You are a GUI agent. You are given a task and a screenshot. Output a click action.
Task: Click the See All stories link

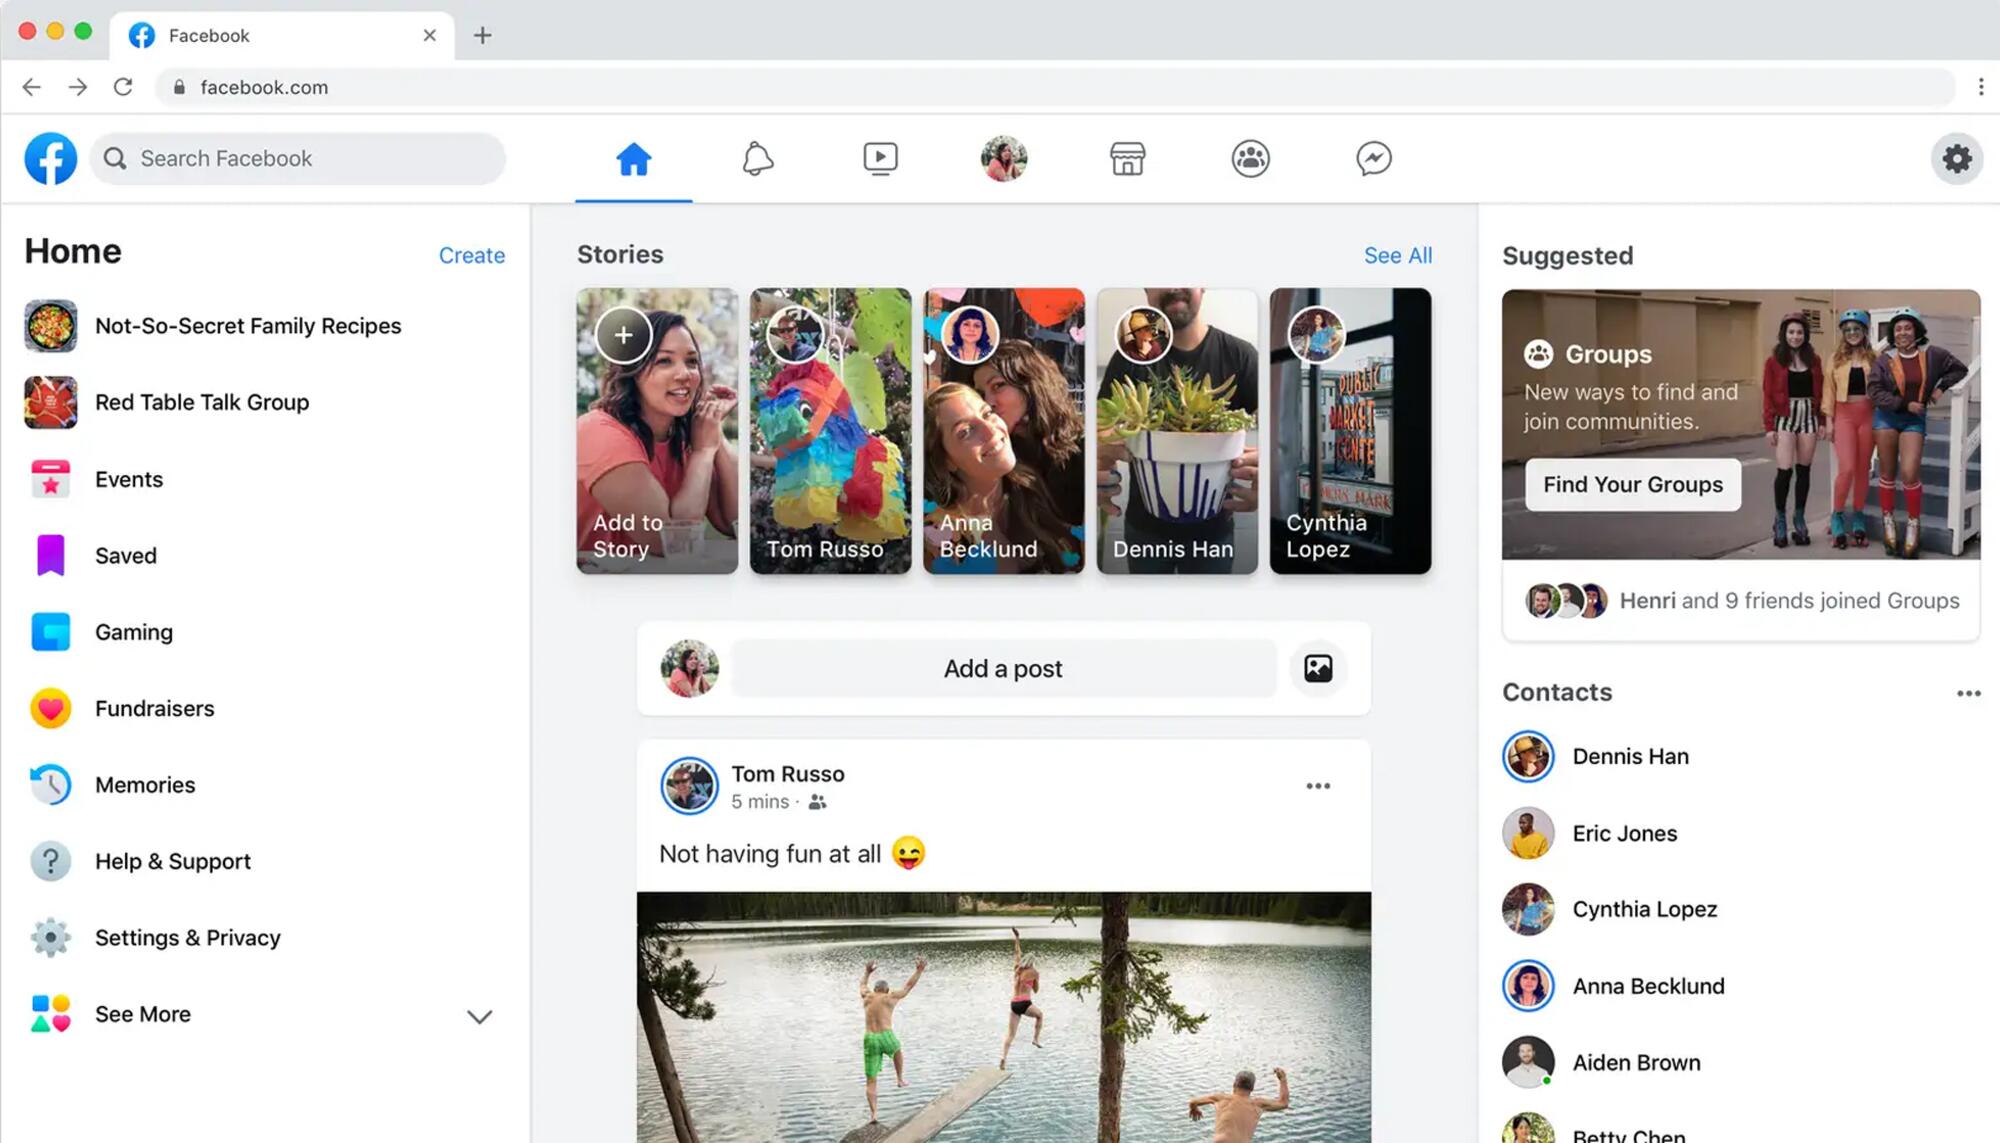tap(1398, 254)
